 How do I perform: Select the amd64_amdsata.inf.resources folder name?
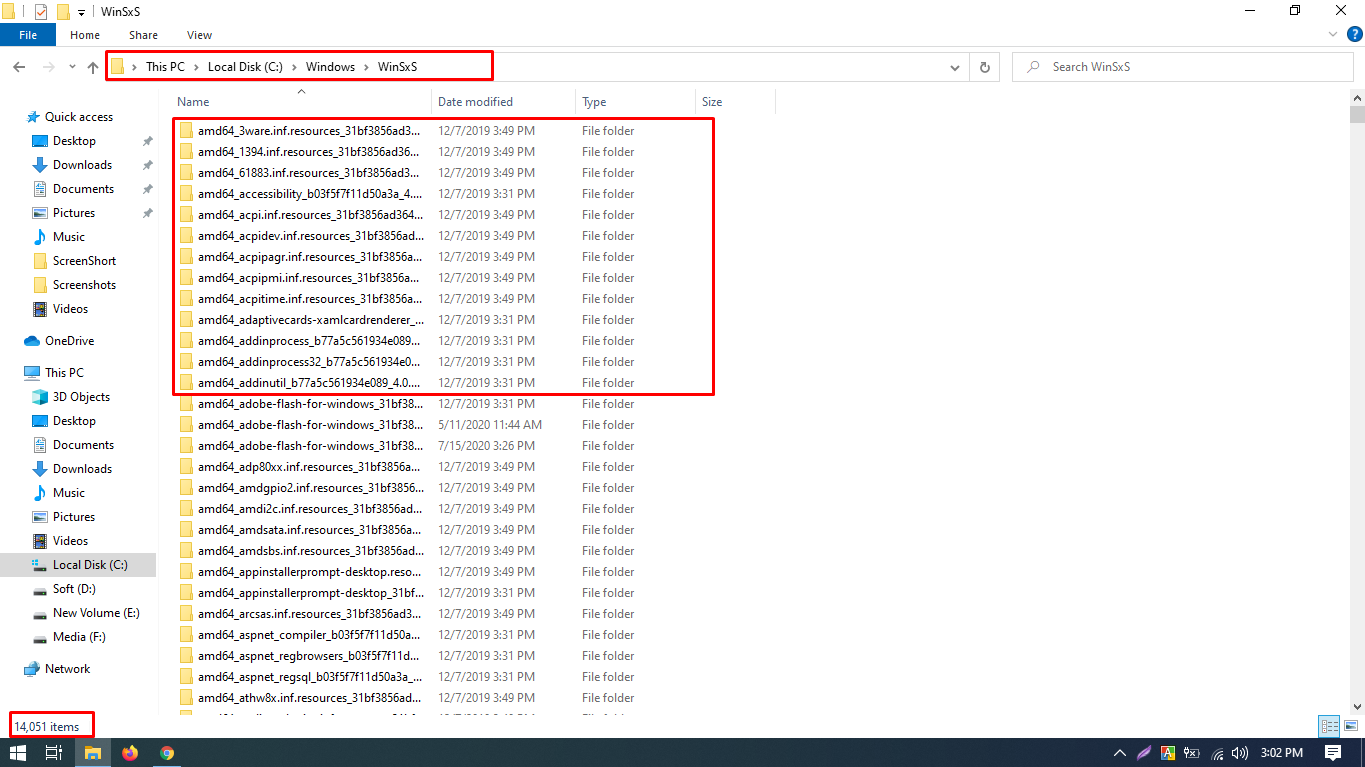(310, 530)
